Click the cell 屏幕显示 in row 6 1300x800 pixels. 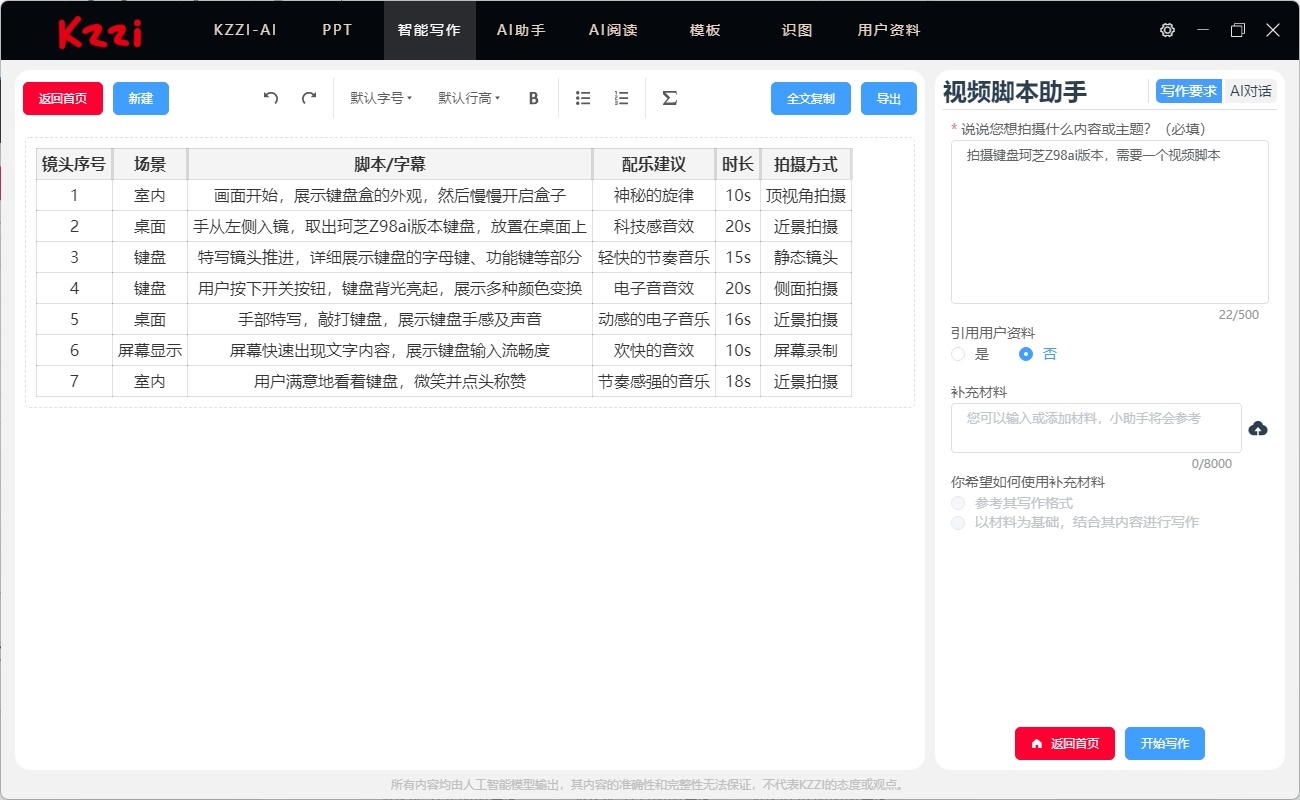coord(150,350)
